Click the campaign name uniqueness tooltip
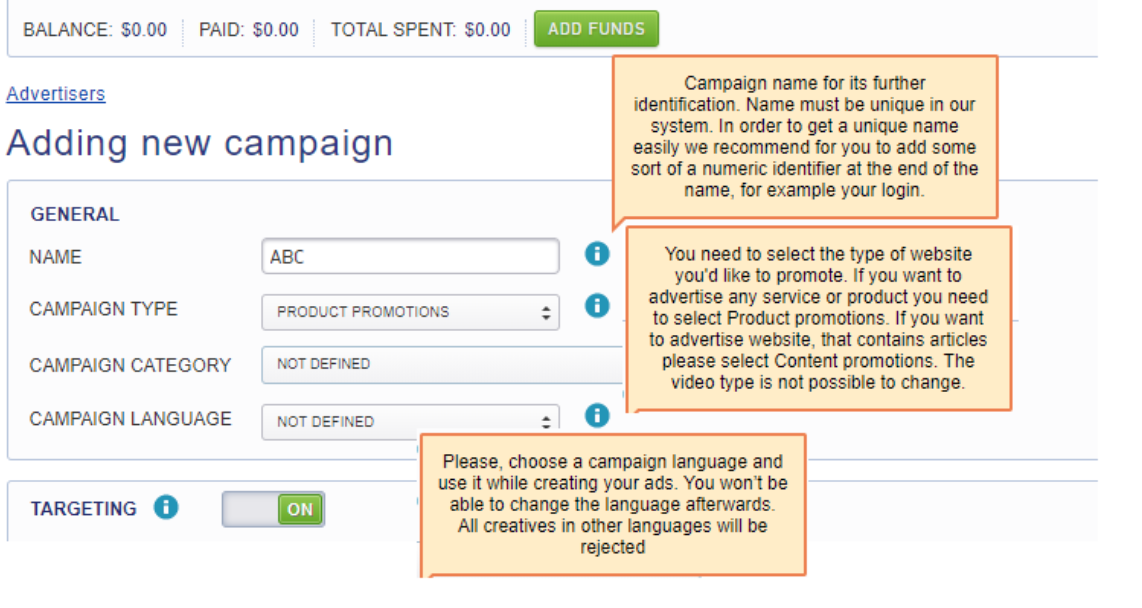 coord(804,137)
